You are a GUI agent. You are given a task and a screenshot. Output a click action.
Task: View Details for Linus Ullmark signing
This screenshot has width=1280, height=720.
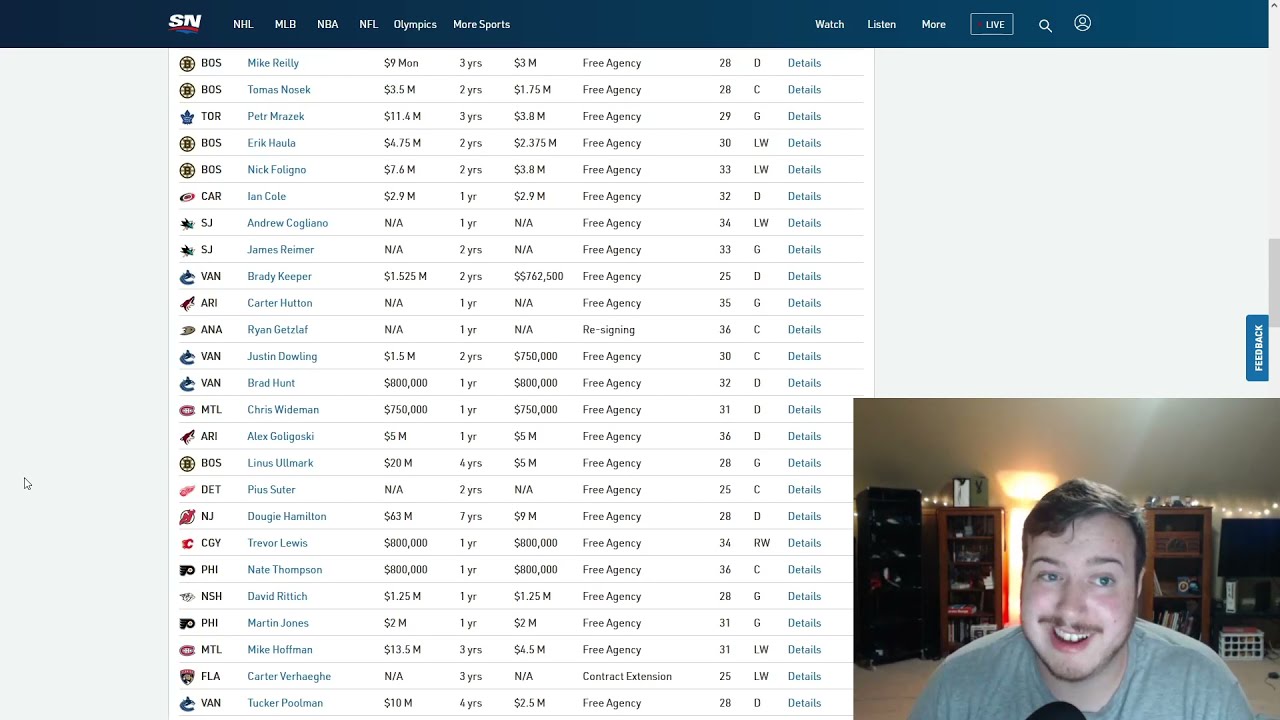[804, 463]
